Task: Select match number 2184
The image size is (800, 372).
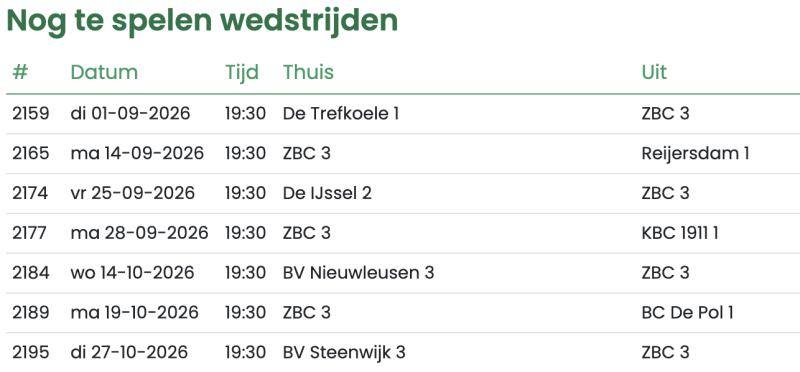Action: [31, 272]
